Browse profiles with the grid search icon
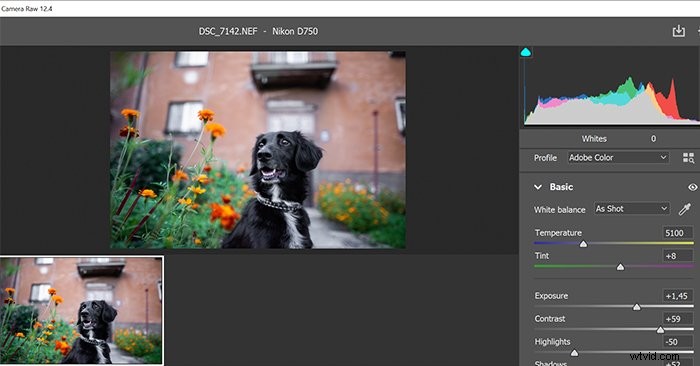Image resolution: width=700 pixels, height=366 pixels. [x=688, y=158]
